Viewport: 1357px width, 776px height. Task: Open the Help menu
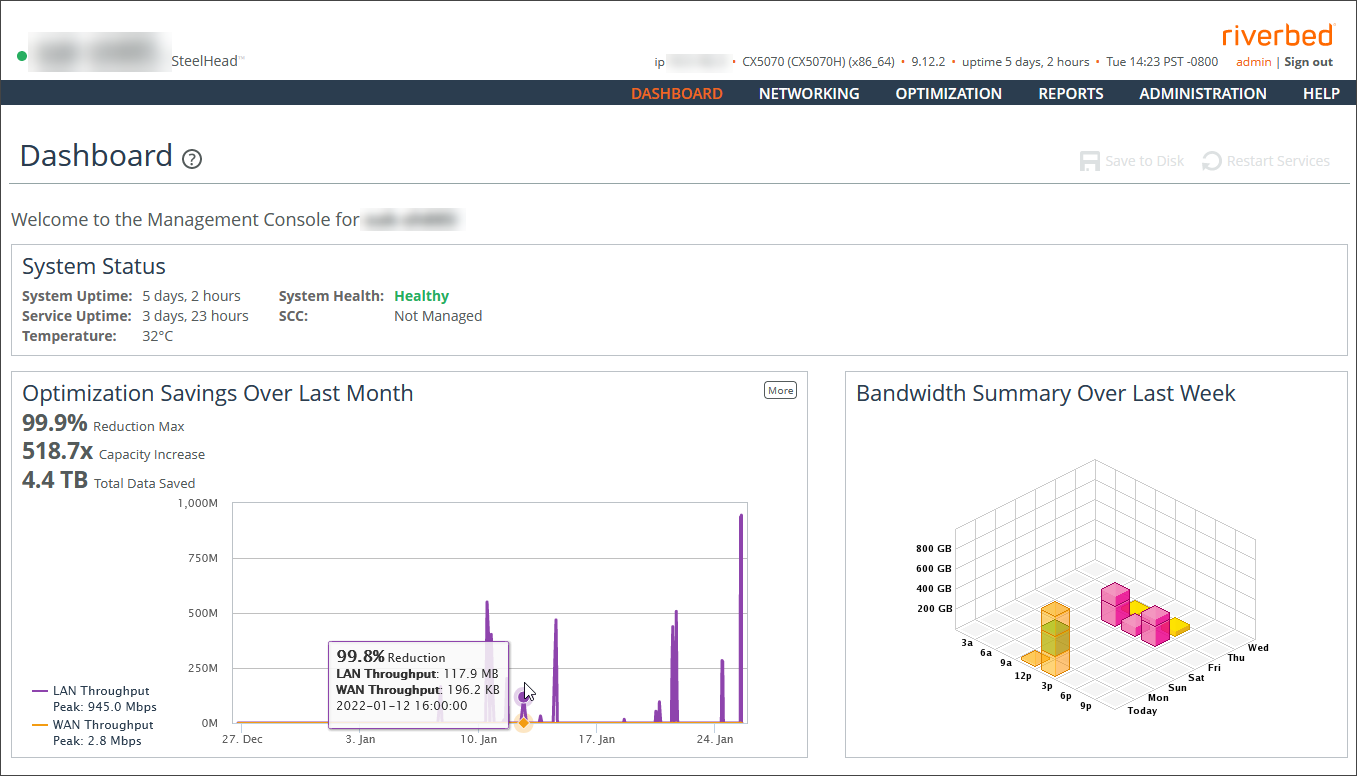click(1320, 93)
